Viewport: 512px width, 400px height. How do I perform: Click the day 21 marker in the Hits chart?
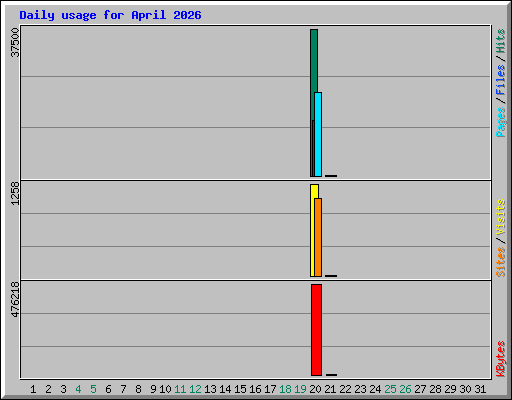point(331,176)
